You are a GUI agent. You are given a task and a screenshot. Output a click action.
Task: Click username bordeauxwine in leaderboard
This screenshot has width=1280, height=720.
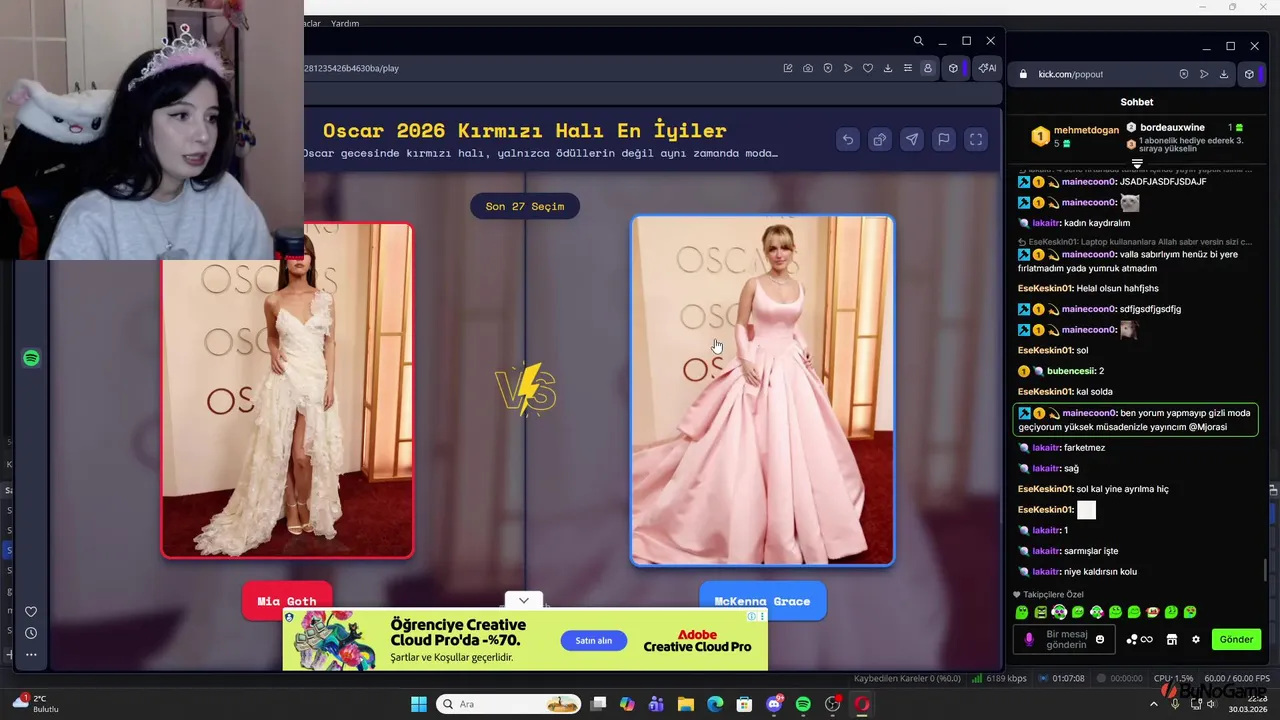pos(1172,127)
